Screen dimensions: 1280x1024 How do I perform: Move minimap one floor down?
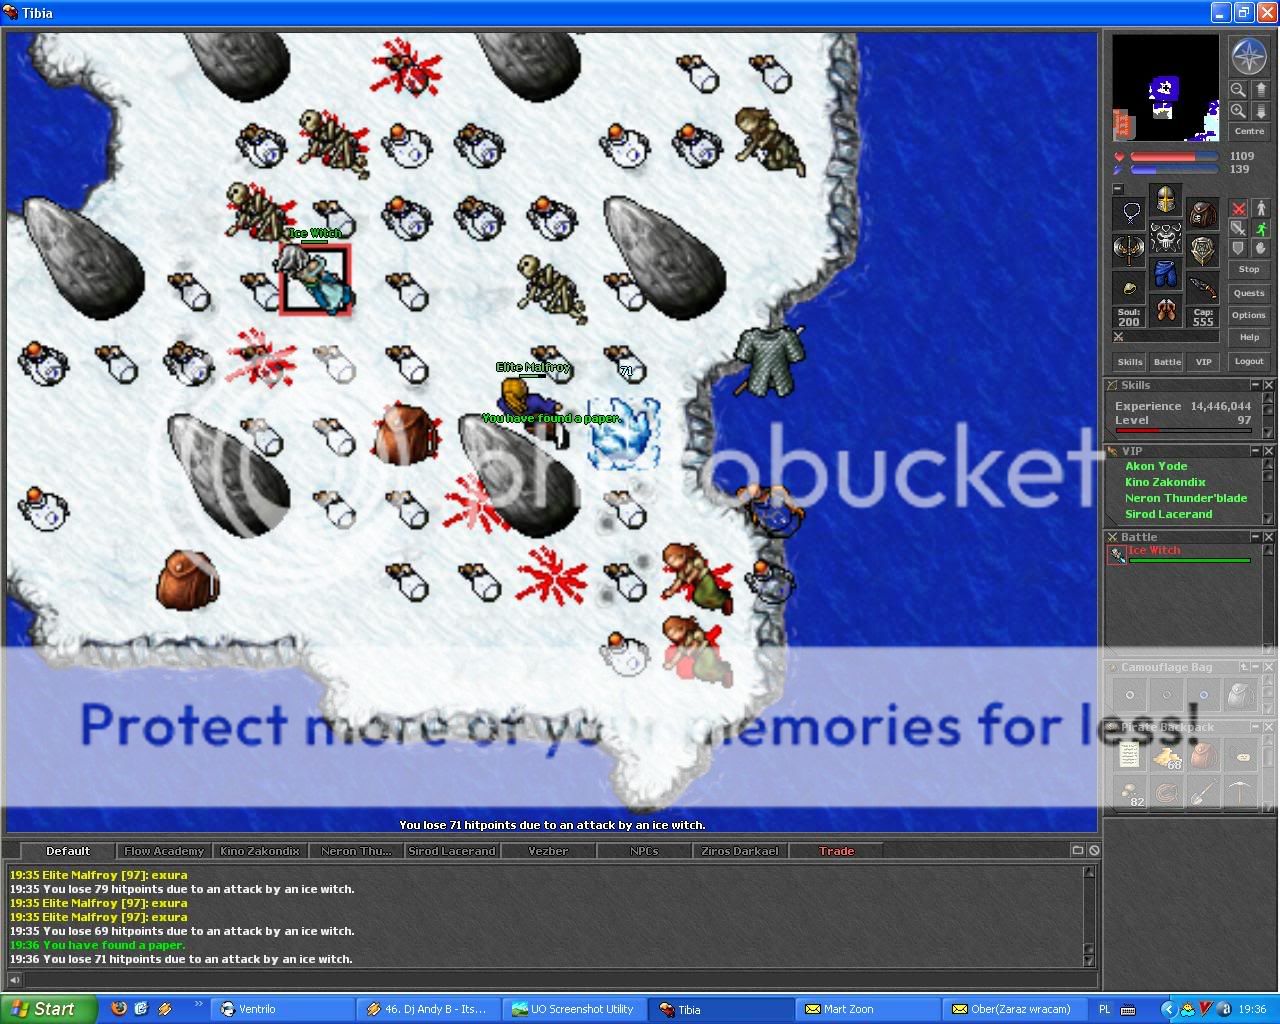[x=1261, y=111]
